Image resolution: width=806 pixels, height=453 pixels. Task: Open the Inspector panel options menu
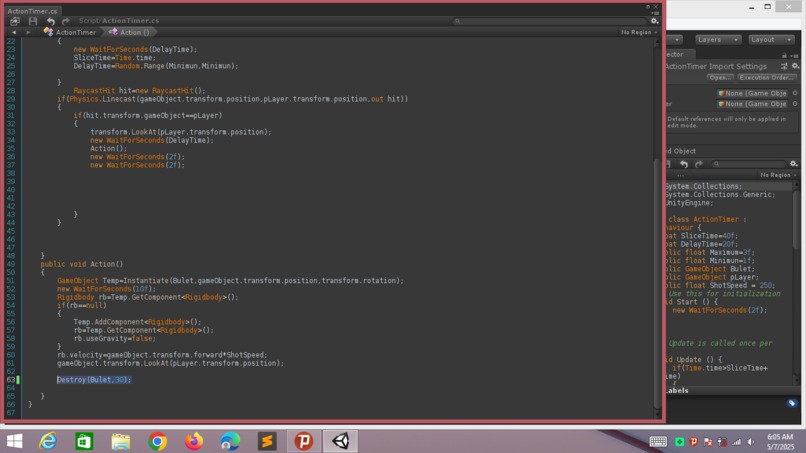pos(795,55)
